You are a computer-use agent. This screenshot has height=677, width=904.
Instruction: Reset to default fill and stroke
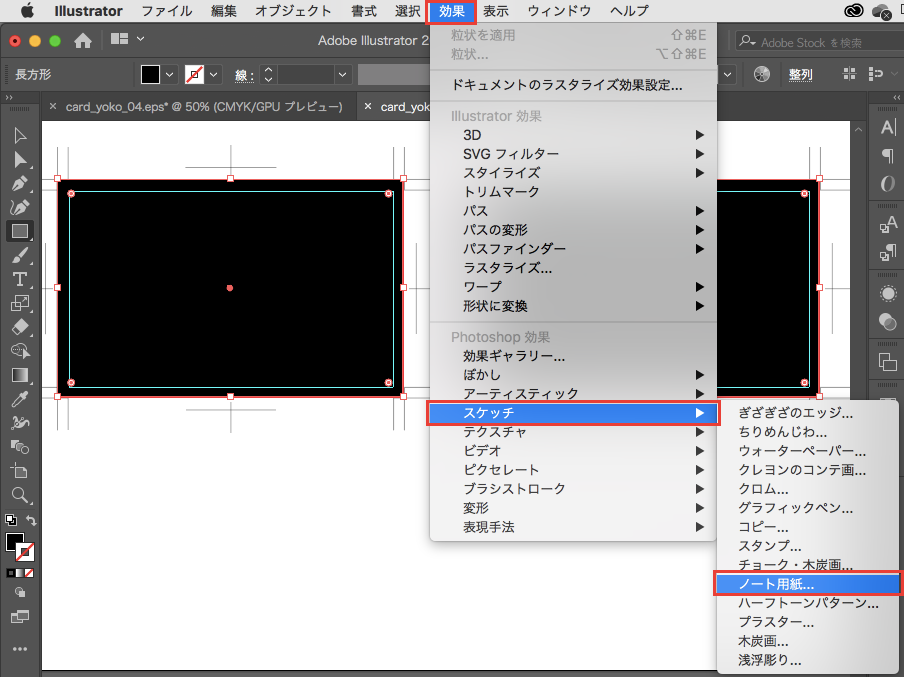point(10,521)
